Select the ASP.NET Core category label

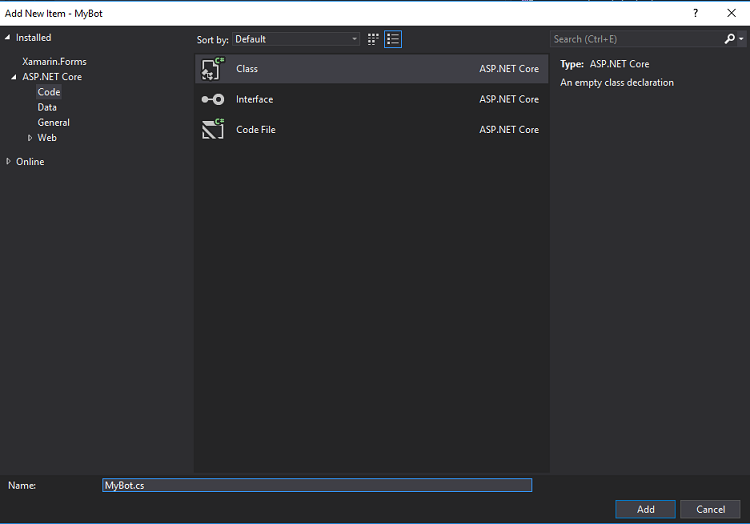coord(52,76)
